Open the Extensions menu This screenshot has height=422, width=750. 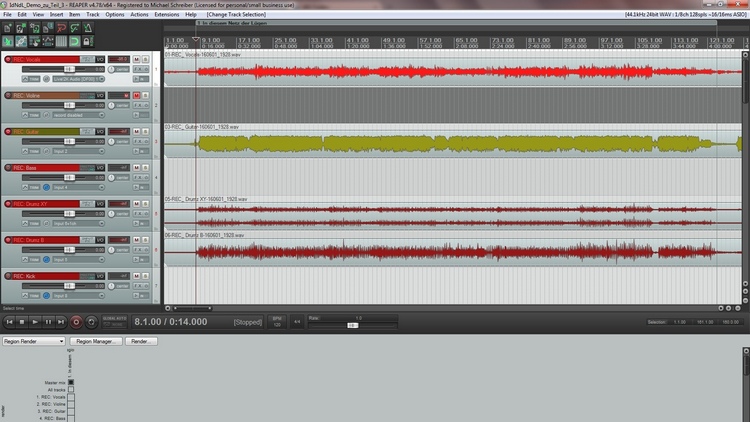pos(166,14)
